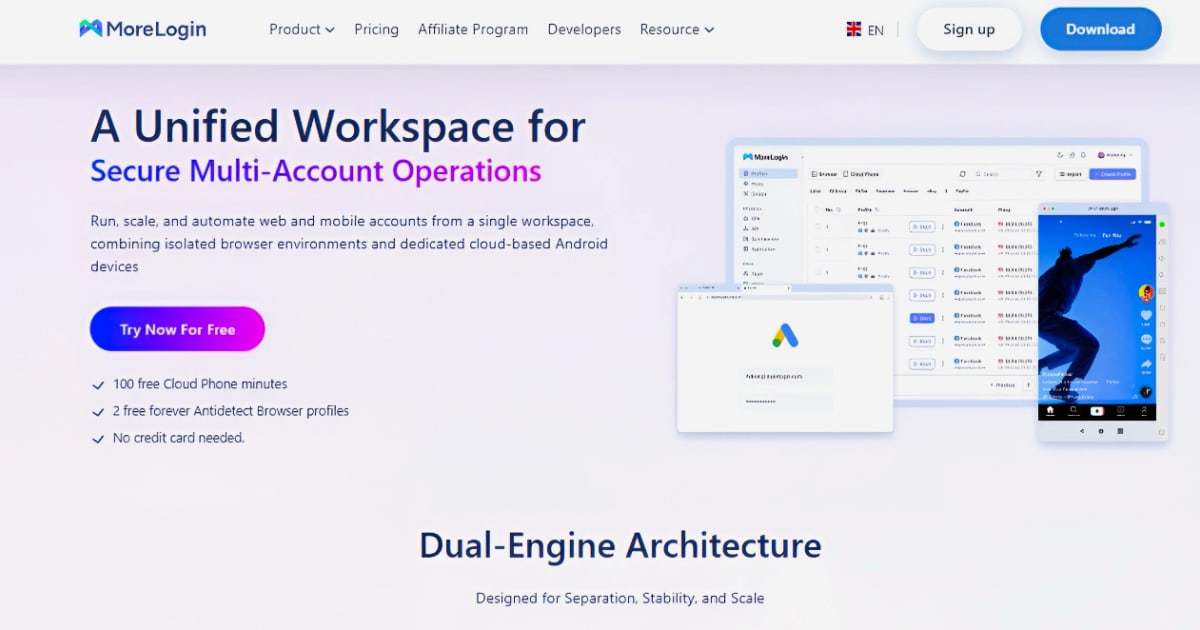This screenshot has width=1200, height=630.
Task: Click the refresh icon in mockup toolbar
Action: click(x=962, y=174)
